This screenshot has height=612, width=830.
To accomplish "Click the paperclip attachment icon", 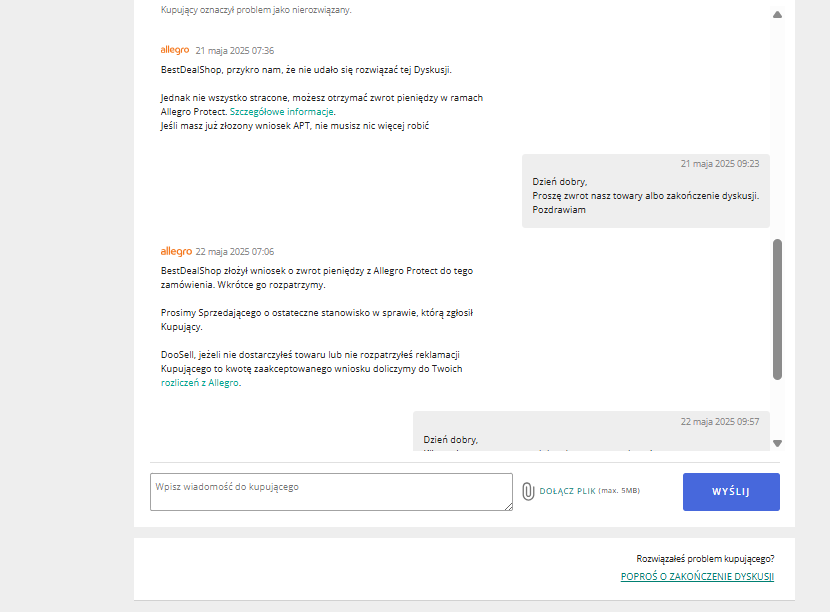I will click(x=528, y=491).
